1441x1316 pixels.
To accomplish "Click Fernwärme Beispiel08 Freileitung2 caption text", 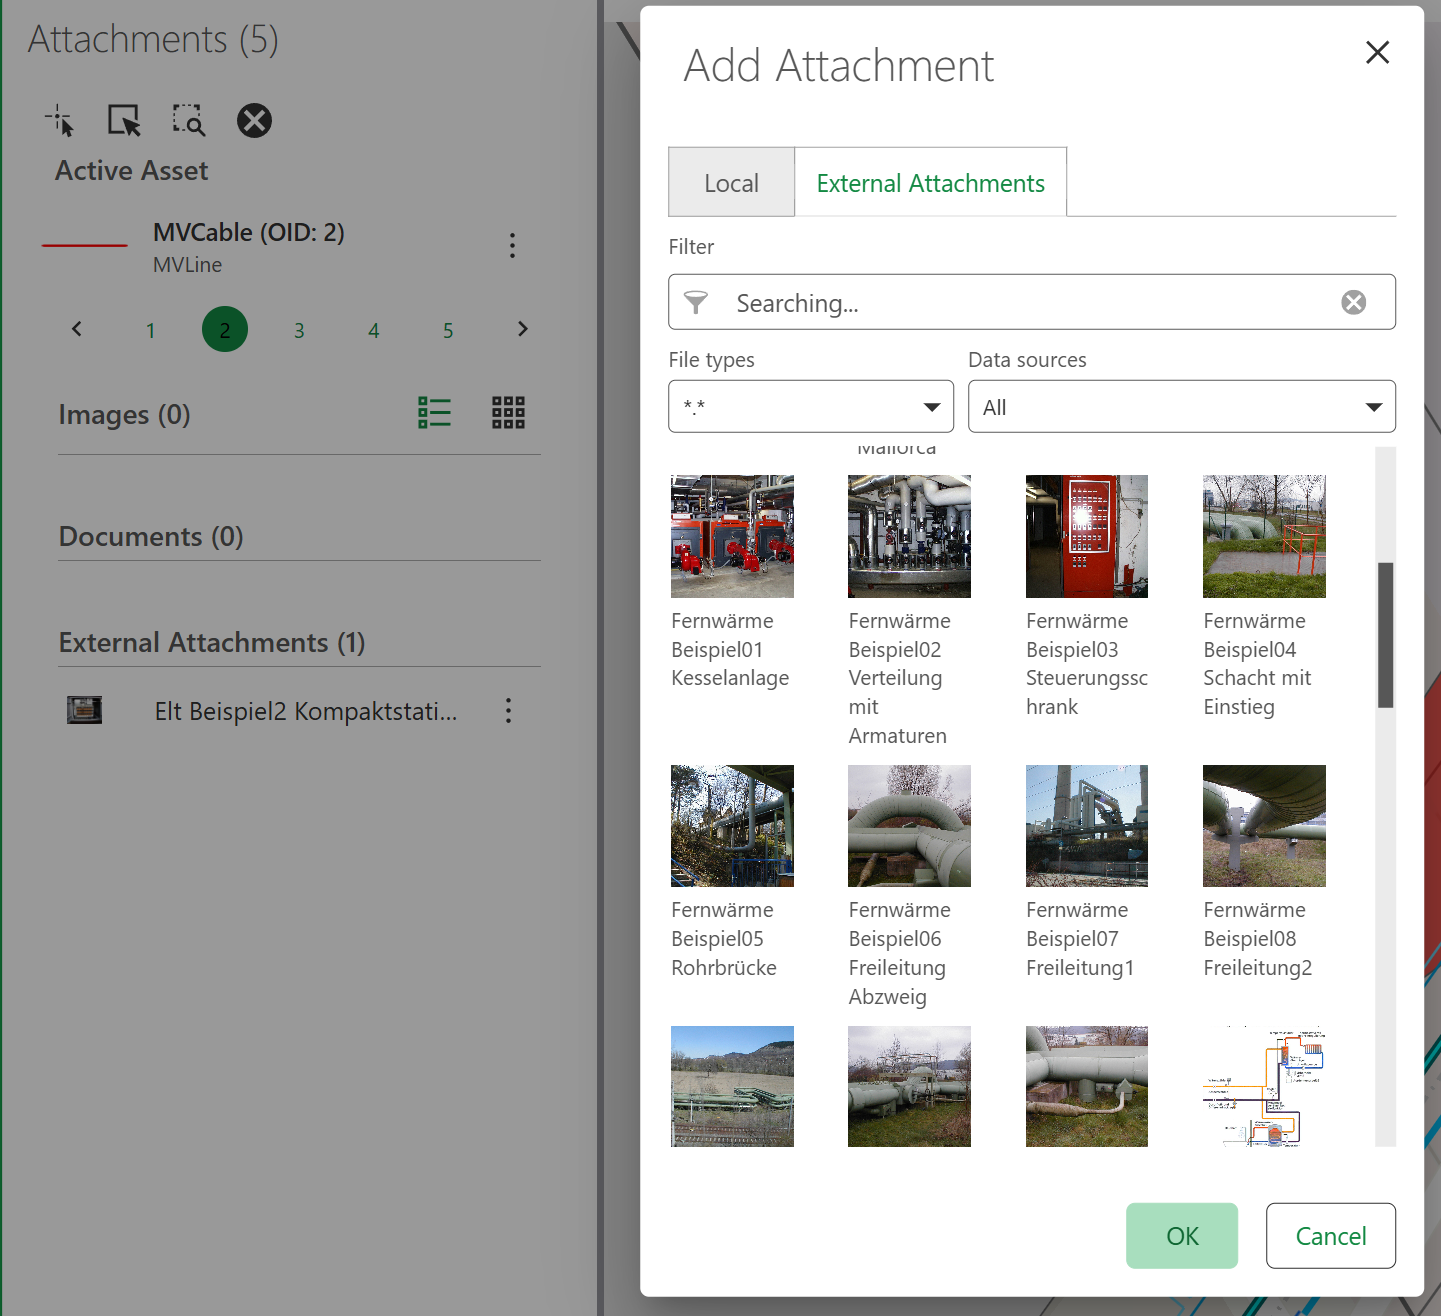I will (x=1258, y=939).
